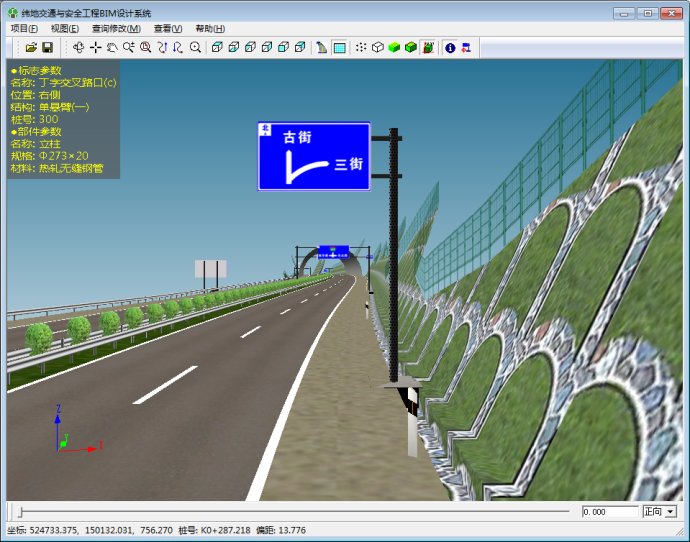Open the 查询修改(M) menu
The width and height of the screenshot is (690, 542).
pos(116,29)
